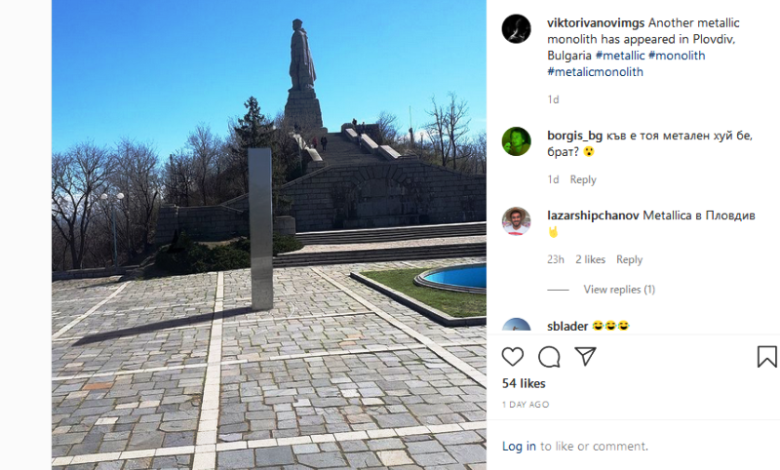Click the Log in link
The width and height of the screenshot is (780, 470).
pyautogui.click(x=519, y=446)
